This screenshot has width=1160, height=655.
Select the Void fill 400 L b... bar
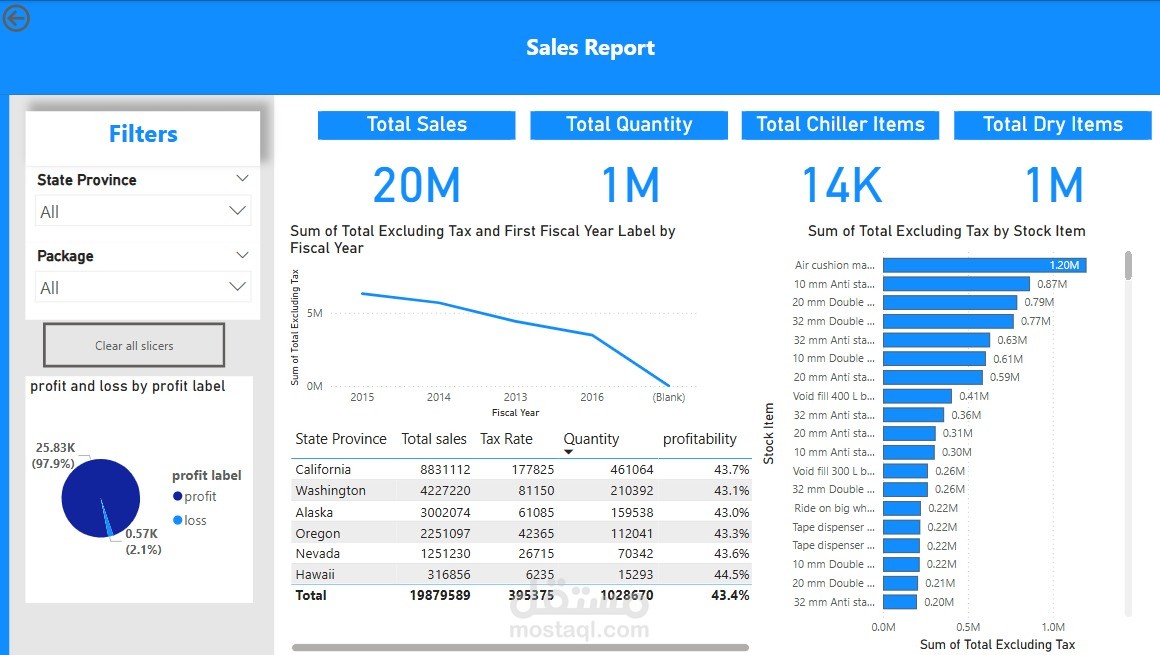[x=917, y=396]
